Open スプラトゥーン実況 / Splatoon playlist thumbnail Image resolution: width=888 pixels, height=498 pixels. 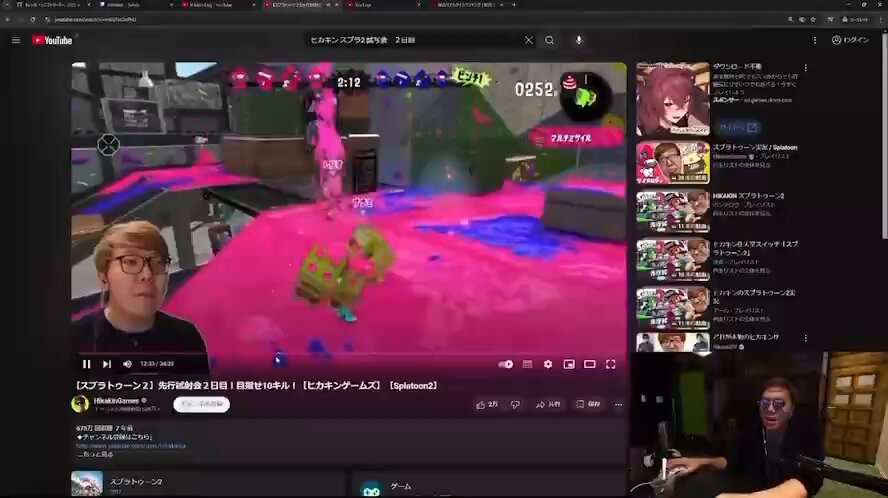(x=673, y=163)
